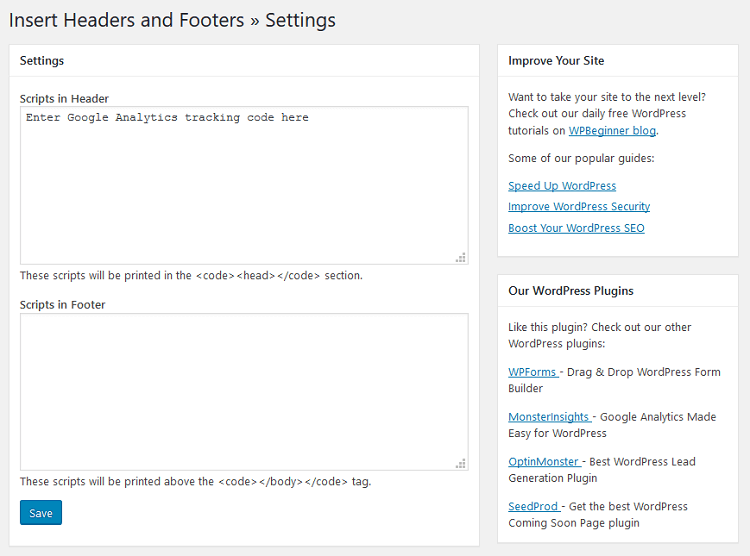
Task: Open the Boost Your WordPress SEO guide
Action: tap(576, 228)
